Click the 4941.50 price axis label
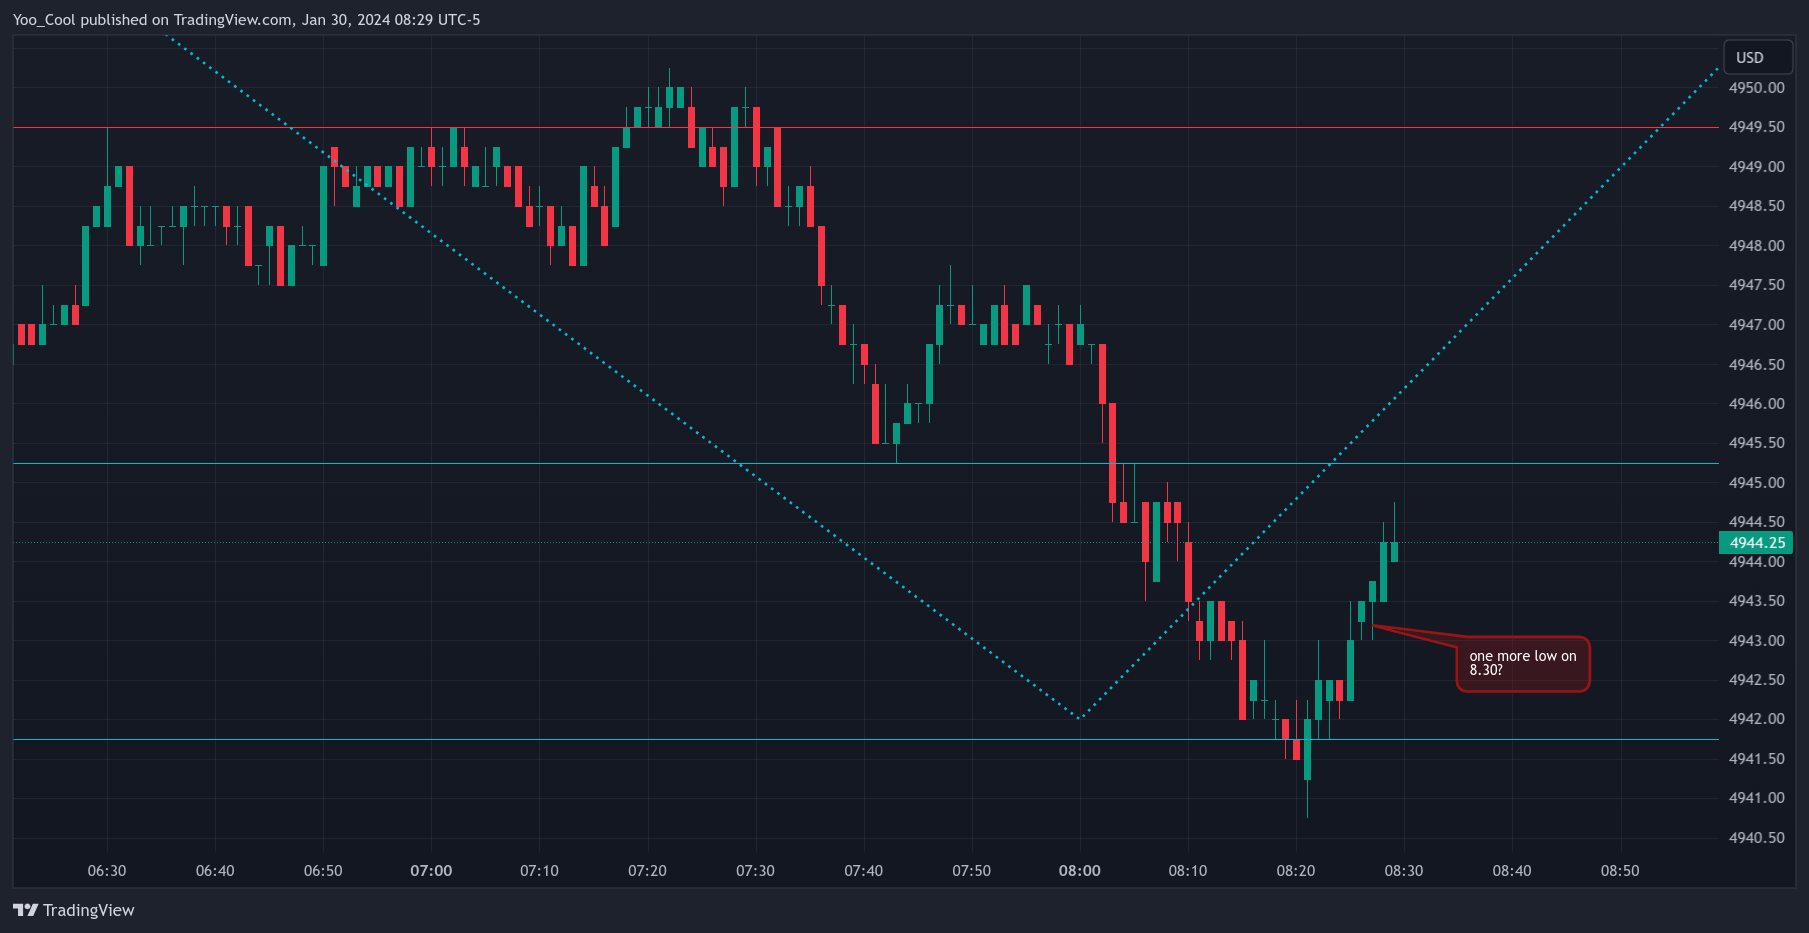This screenshot has height=933, width=1809. (1757, 759)
